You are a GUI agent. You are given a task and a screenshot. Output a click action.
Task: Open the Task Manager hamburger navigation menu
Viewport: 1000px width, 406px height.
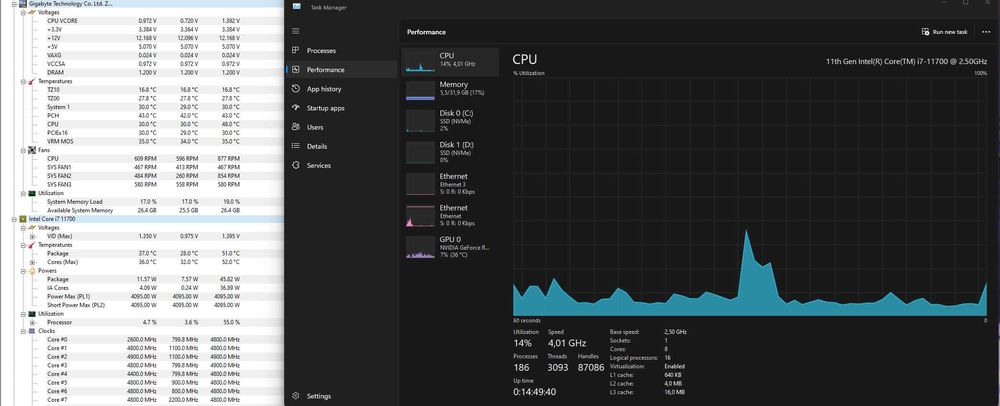click(295, 31)
